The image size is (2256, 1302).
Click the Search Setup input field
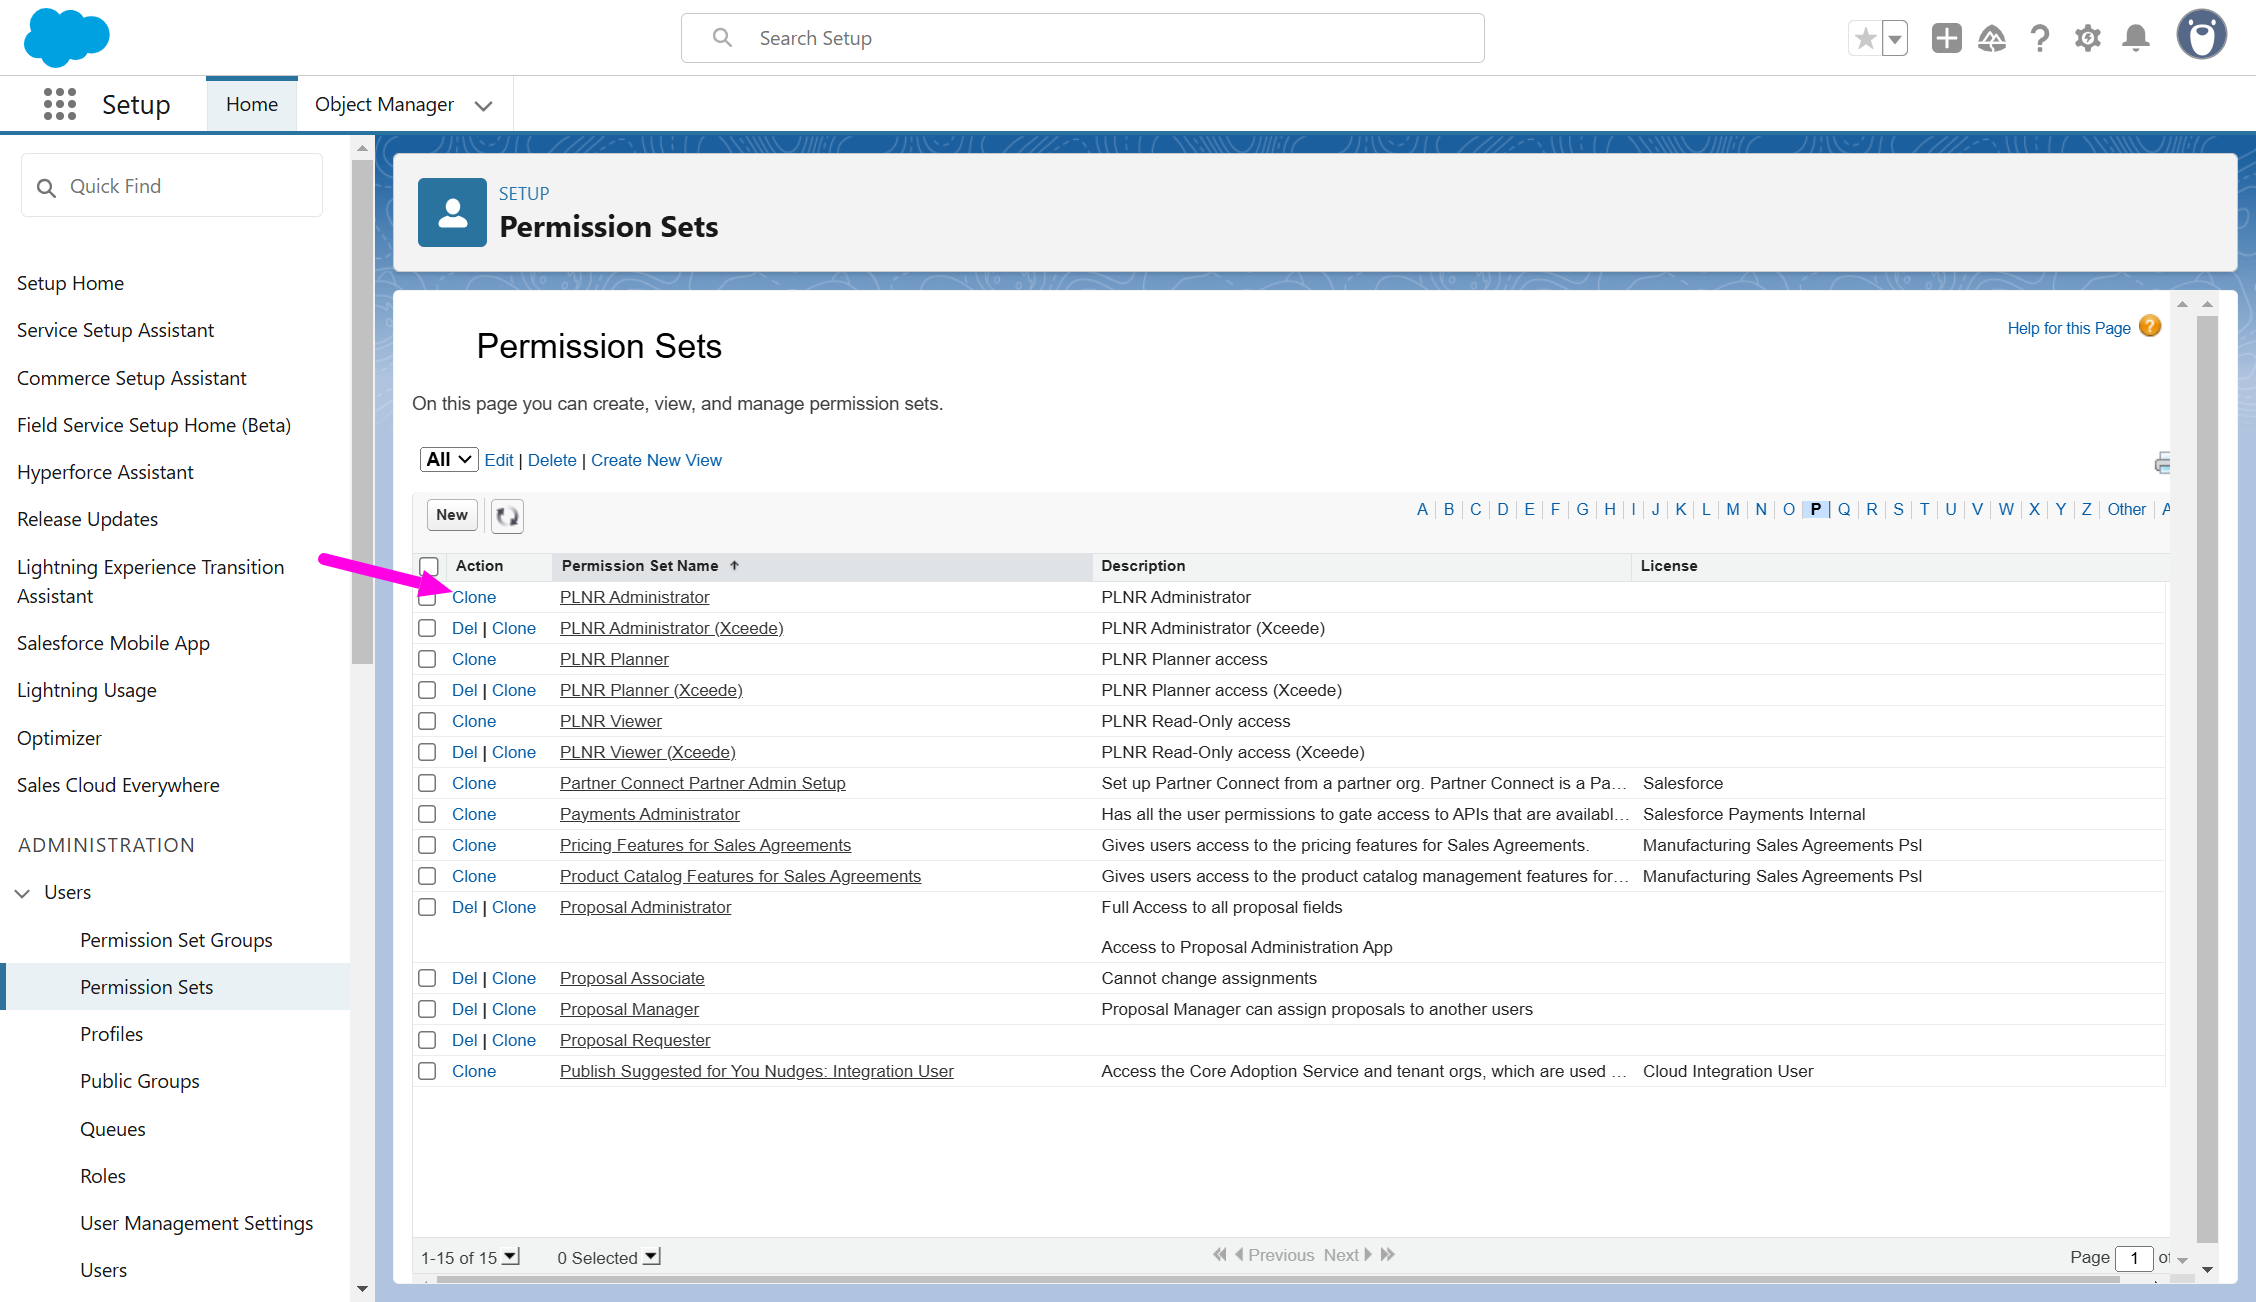click(1082, 38)
